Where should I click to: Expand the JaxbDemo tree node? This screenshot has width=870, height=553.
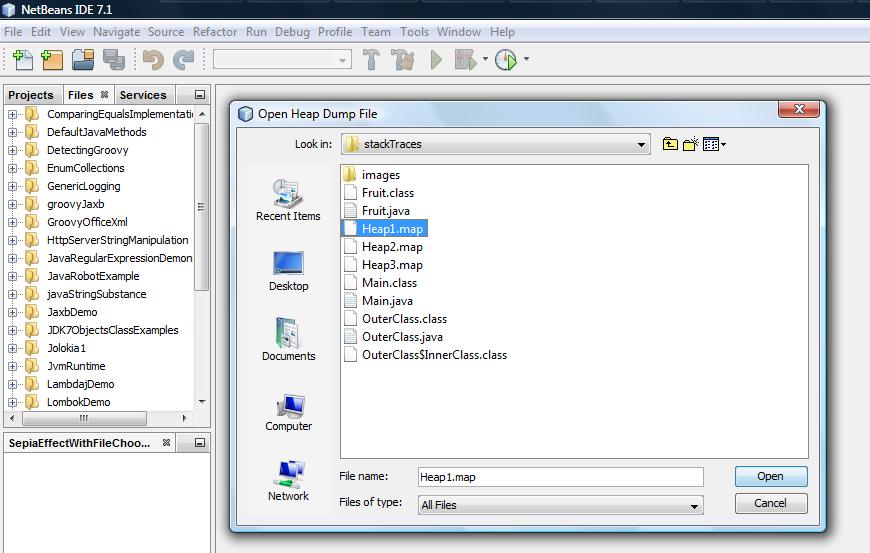pos(12,312)
